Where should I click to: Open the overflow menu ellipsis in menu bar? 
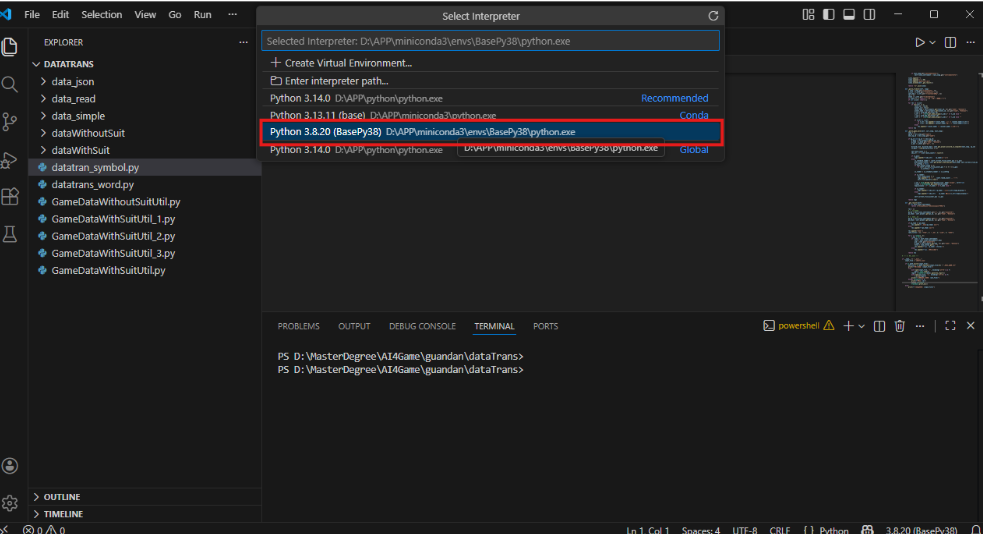233,14
